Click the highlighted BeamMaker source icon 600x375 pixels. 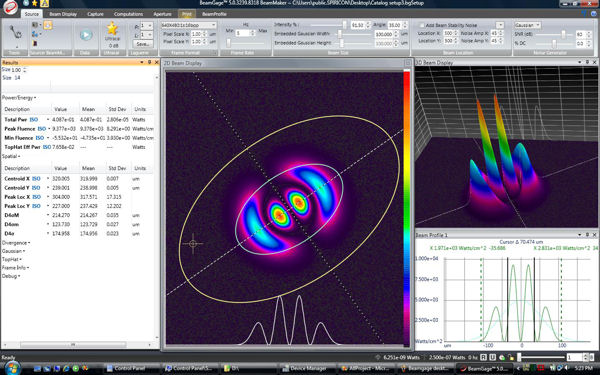coord(48,25)
